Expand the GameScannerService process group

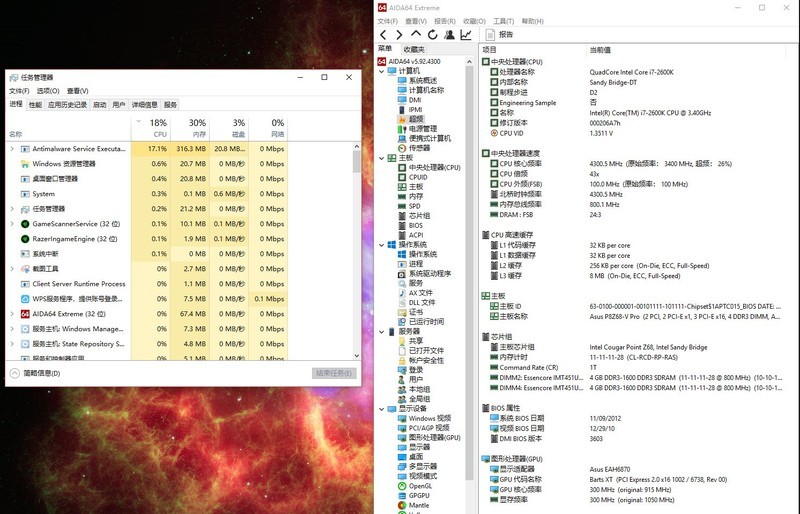click(12, 224)
